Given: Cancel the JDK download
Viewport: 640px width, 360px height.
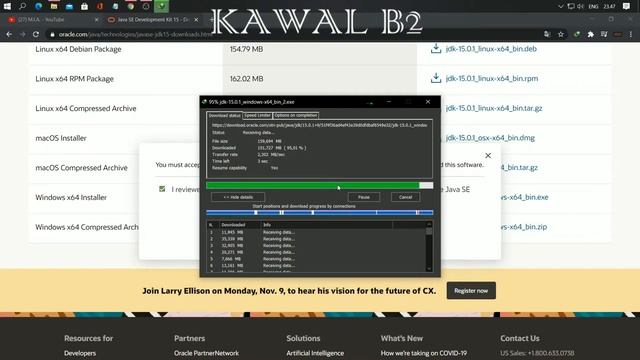Looking at the screenshot, I should point(405,197).
